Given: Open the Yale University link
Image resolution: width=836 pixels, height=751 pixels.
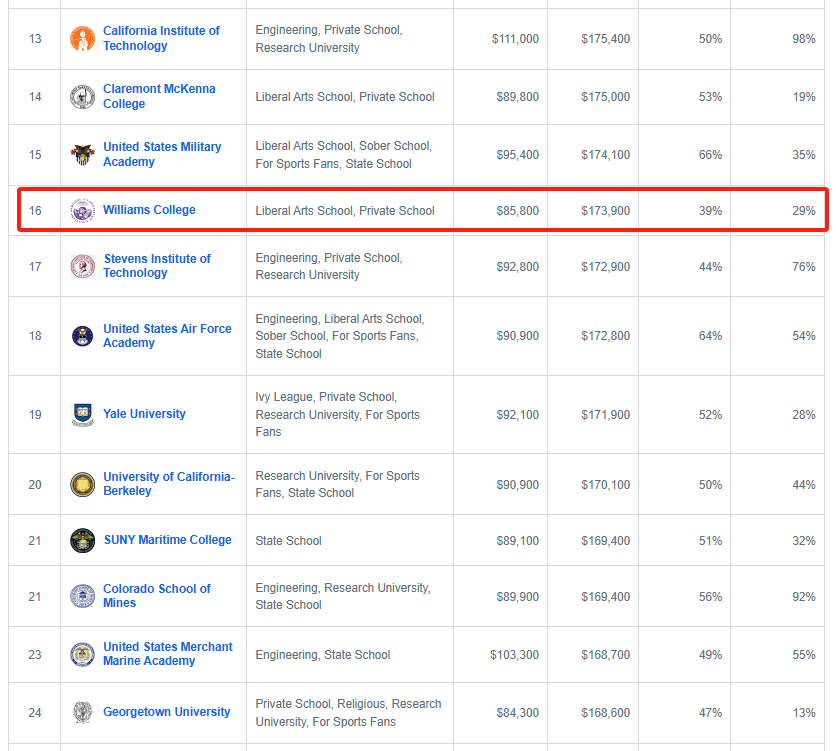Looking at the screenshot, I should tap(144, 414).
